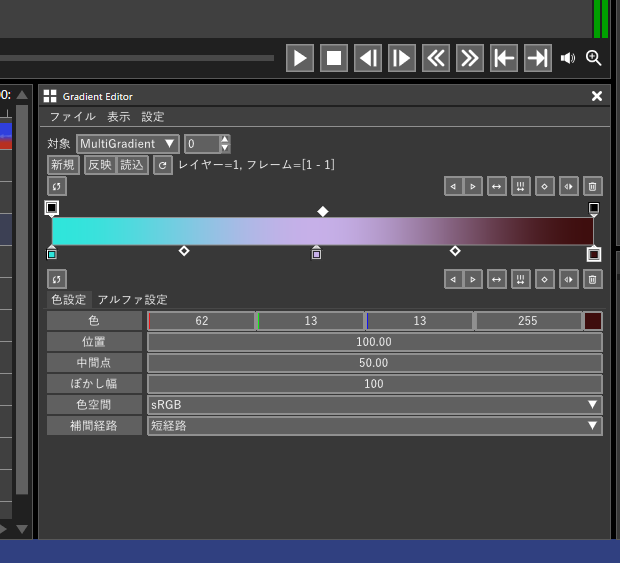Start playback with the play button
Viewport: 620px width, 563px height.
[300, 58]
